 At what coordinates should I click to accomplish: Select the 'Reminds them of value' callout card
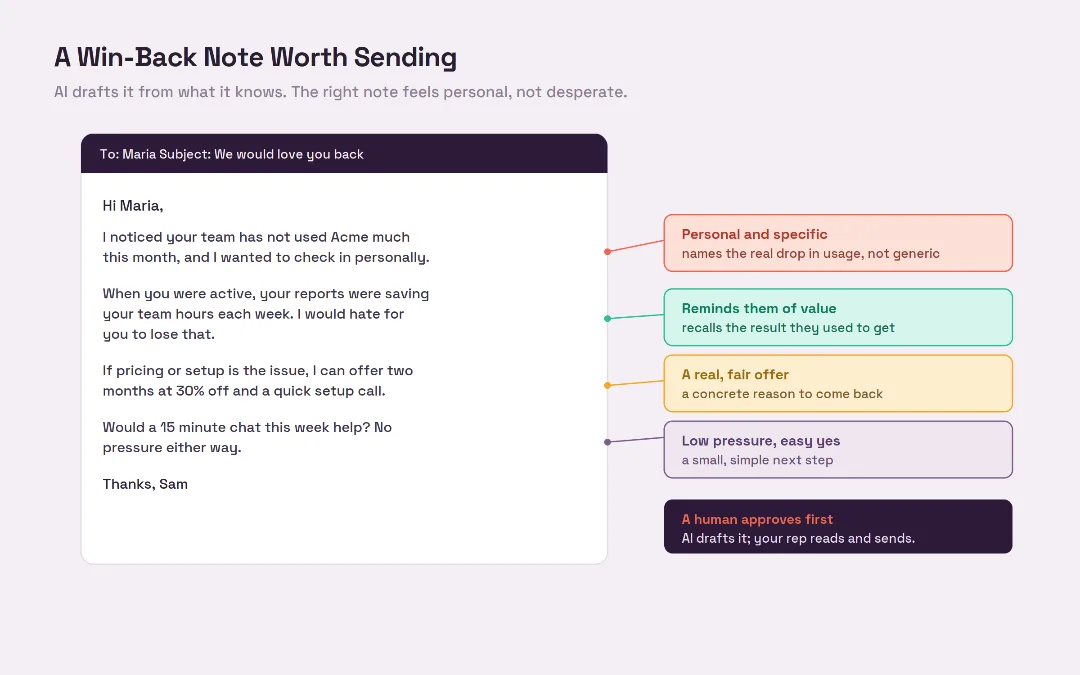click(x=838, y=318)
